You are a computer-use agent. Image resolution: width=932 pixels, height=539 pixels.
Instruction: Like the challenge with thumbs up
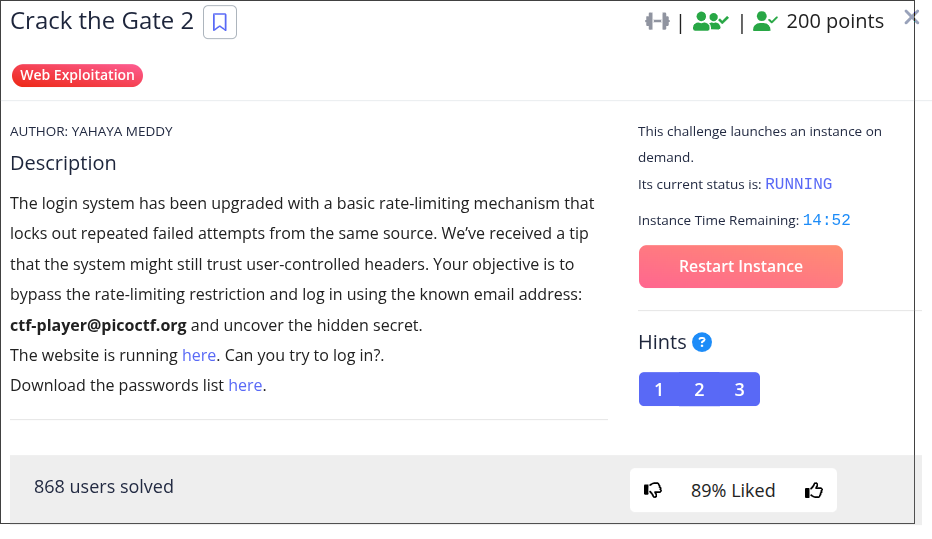(x=813, y=490)
